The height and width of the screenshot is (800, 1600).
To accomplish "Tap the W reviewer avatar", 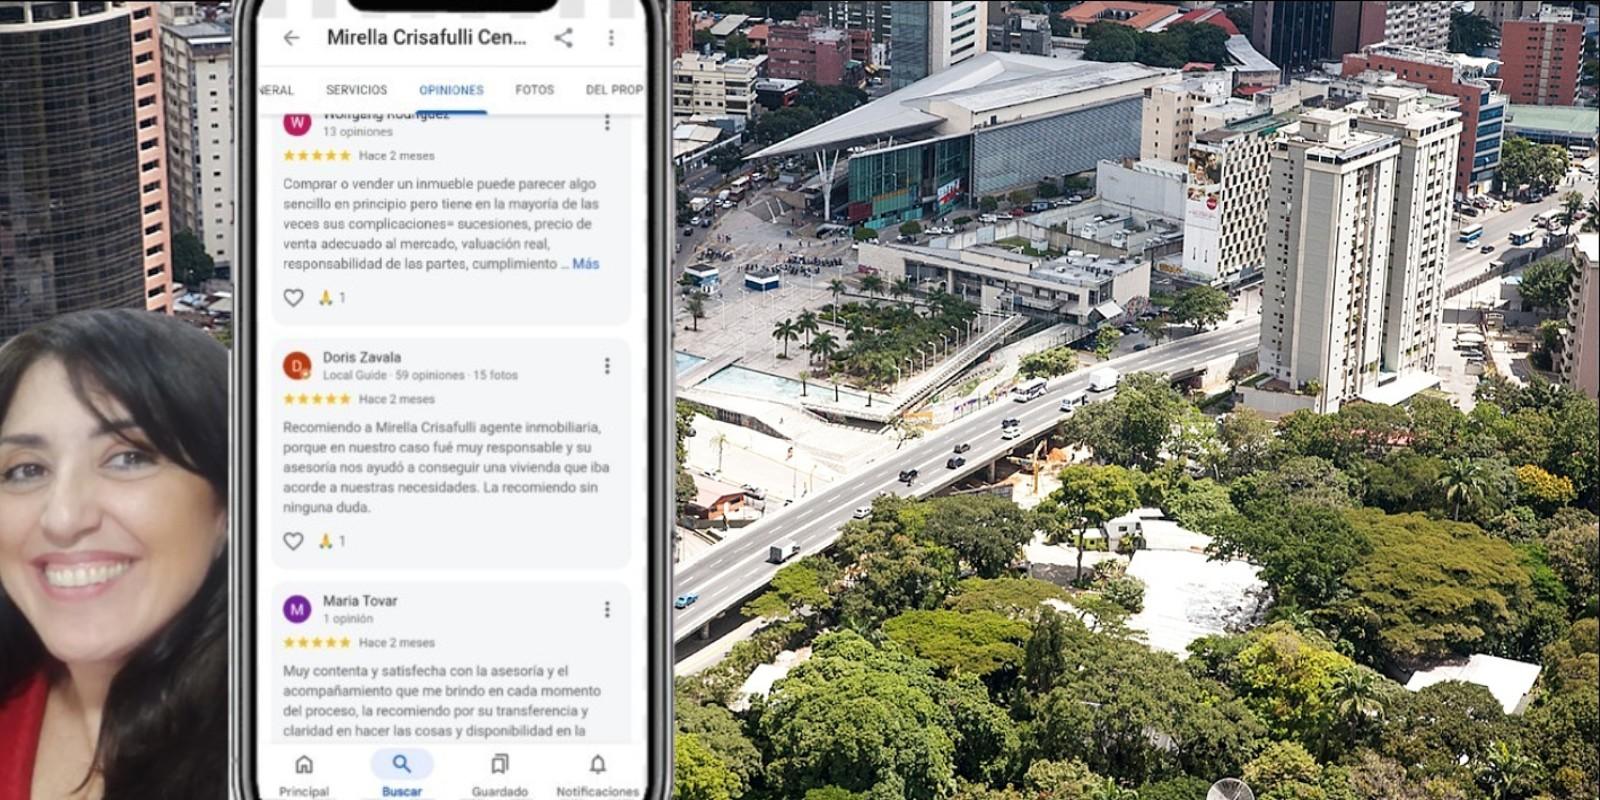I will [297, 123].
